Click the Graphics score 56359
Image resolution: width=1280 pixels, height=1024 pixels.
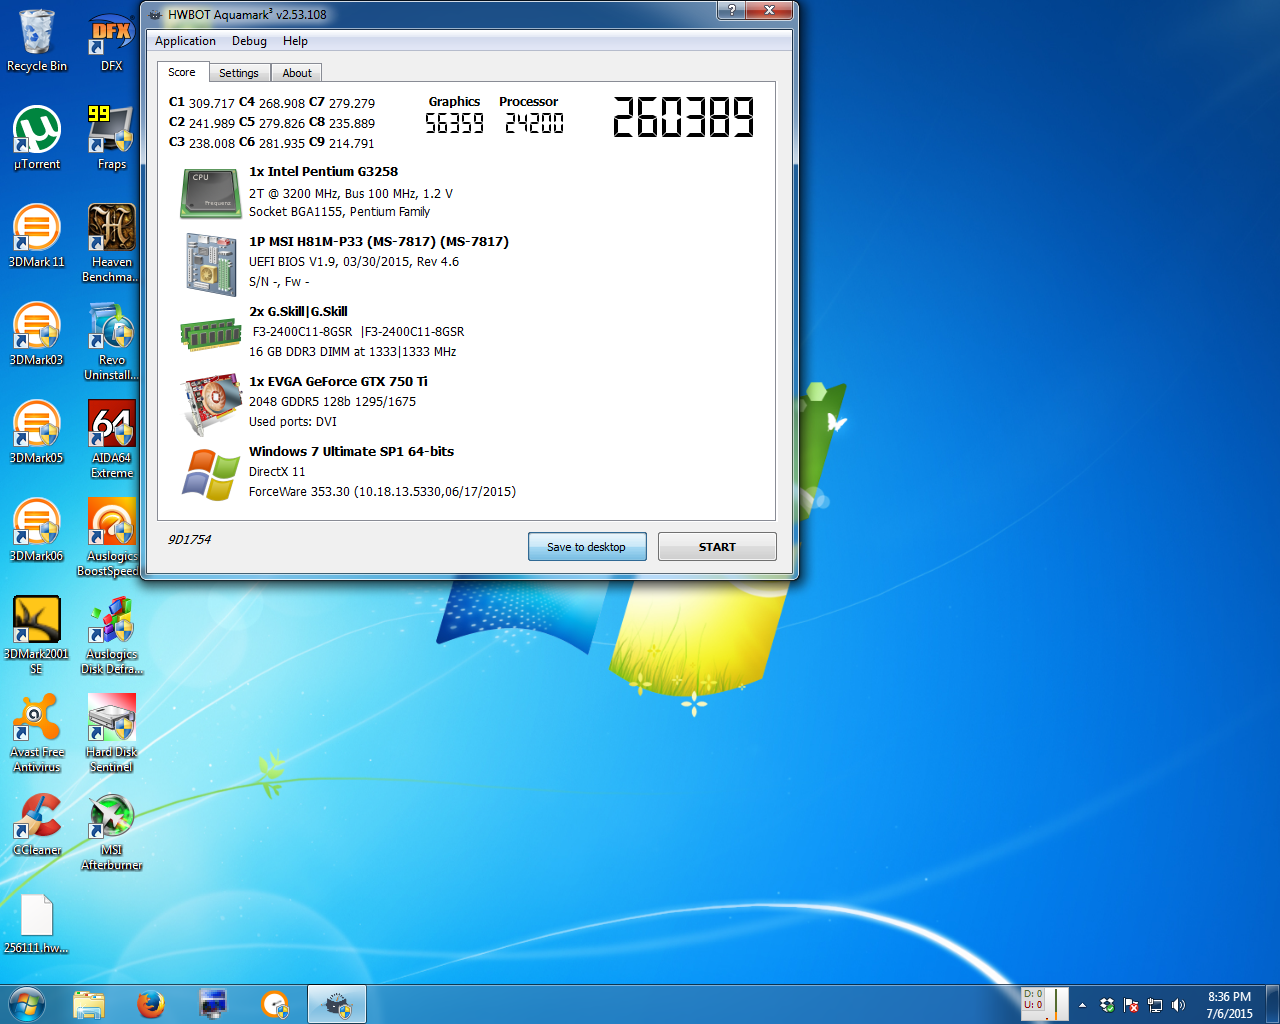point(454,123)
